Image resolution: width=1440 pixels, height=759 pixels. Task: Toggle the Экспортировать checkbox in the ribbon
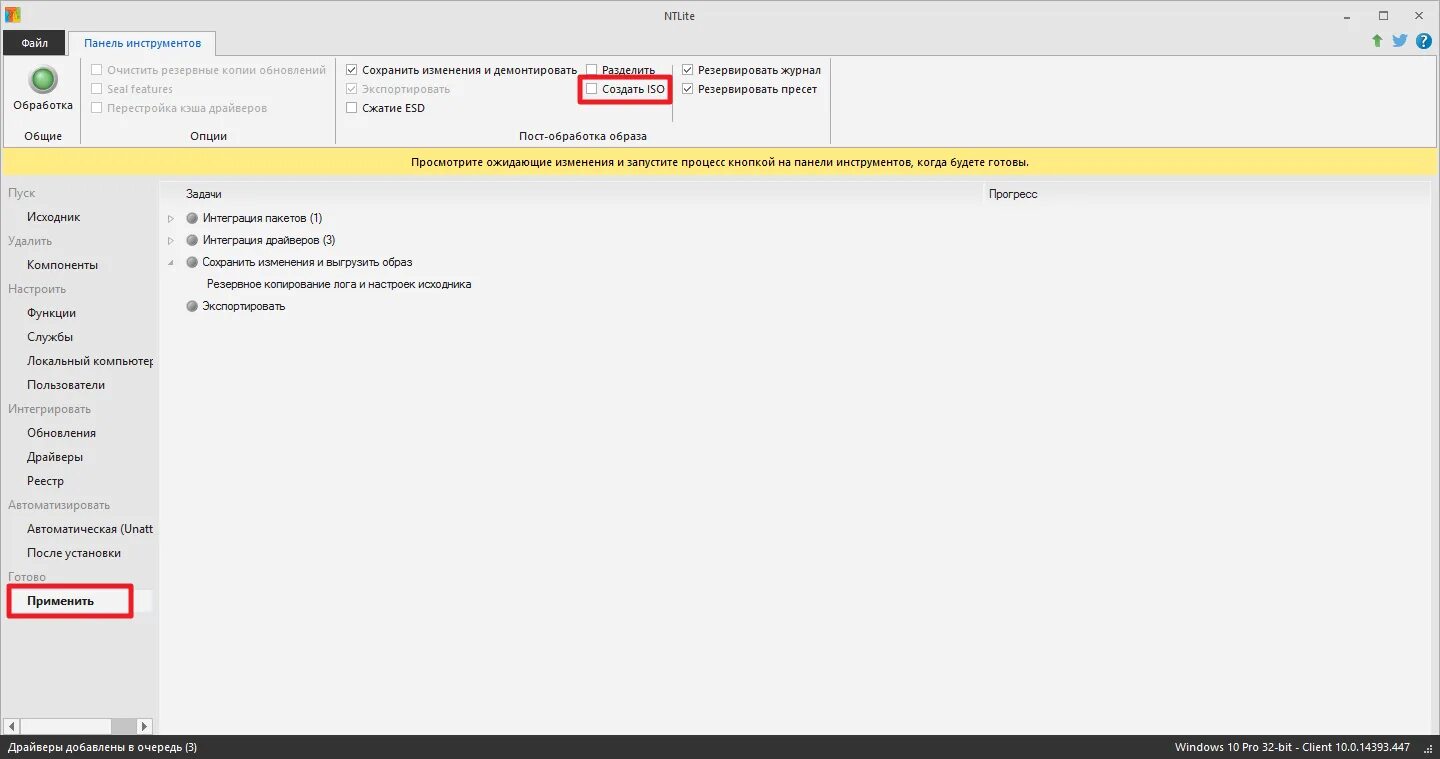[351, 89]
